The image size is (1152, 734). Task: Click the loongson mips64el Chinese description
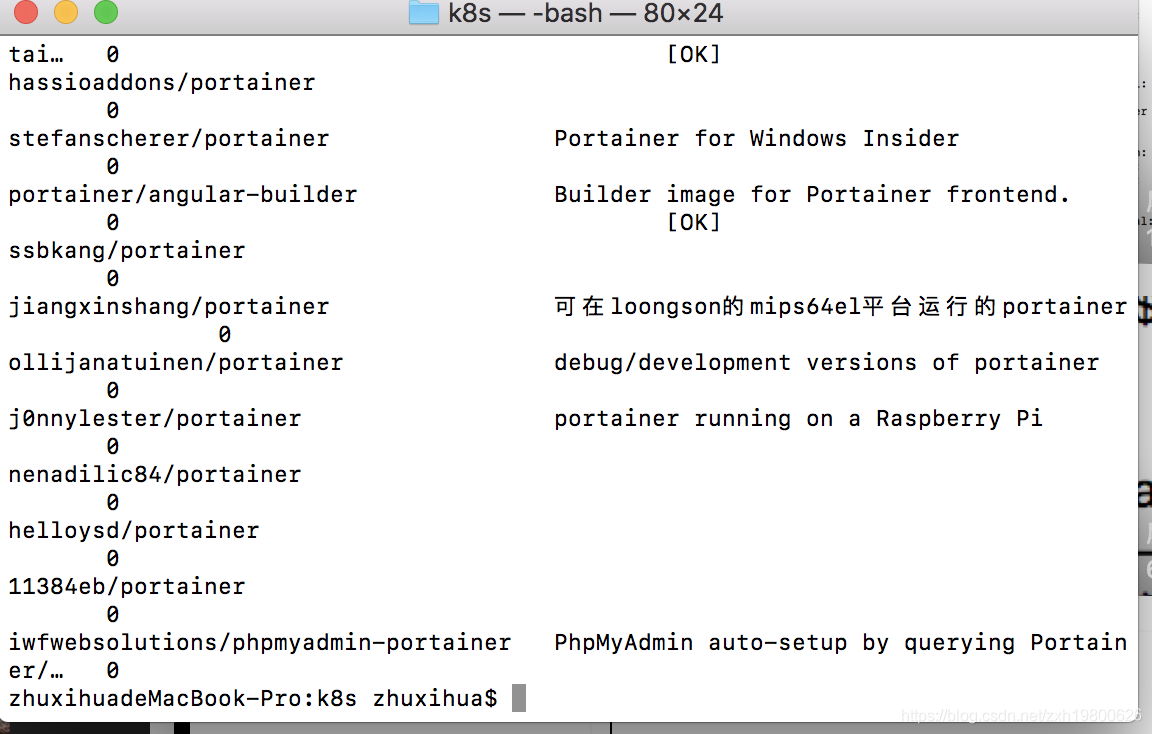point(840,306)
